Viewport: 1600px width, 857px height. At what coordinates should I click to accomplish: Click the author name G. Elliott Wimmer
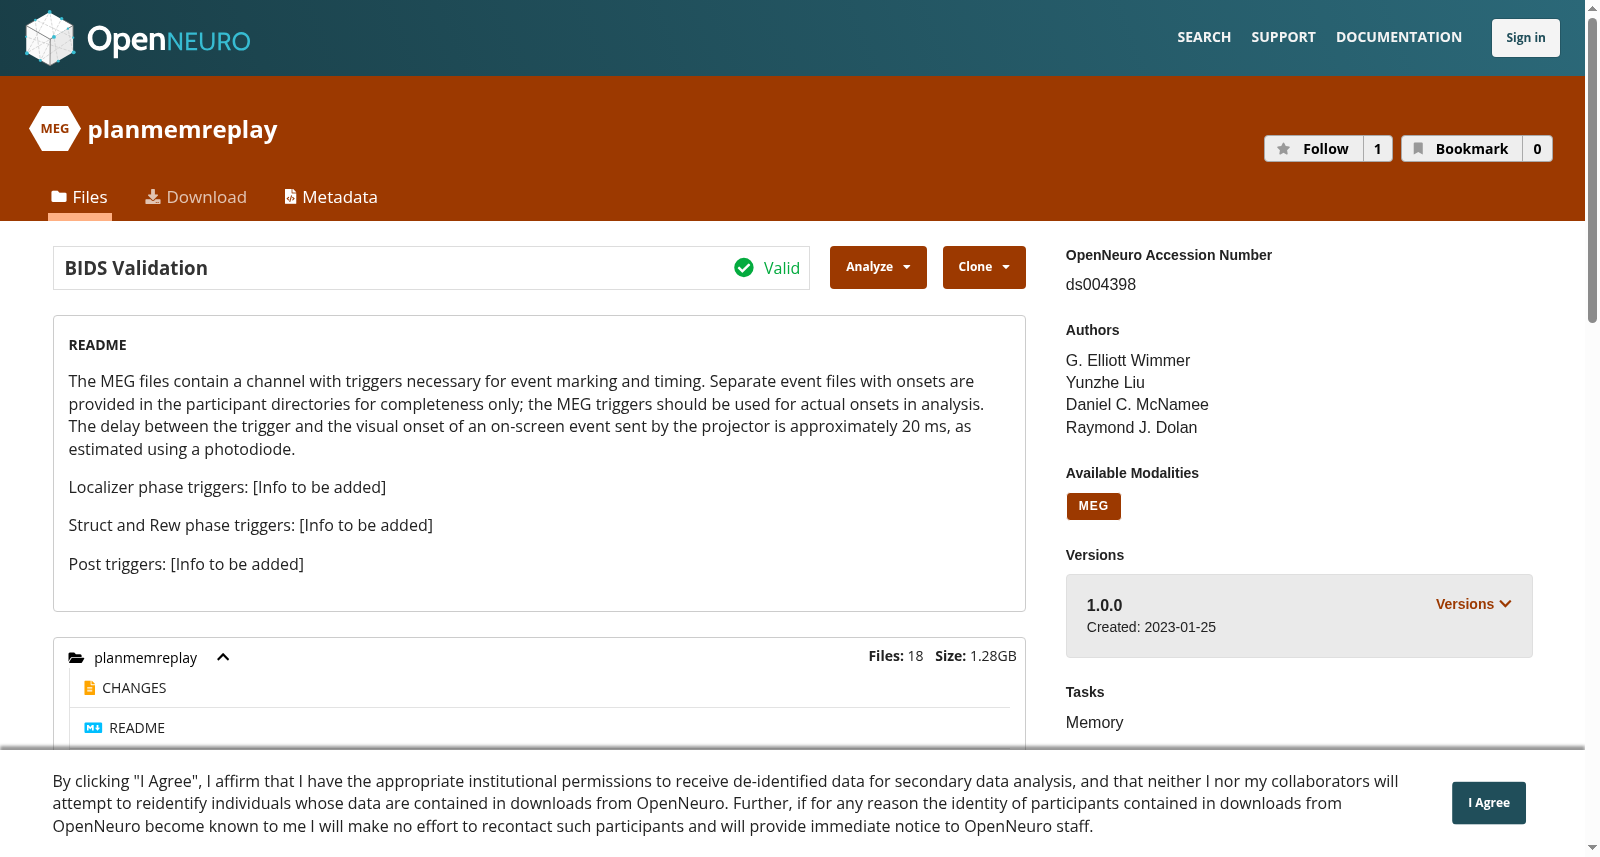click(x=1128, y=360)
